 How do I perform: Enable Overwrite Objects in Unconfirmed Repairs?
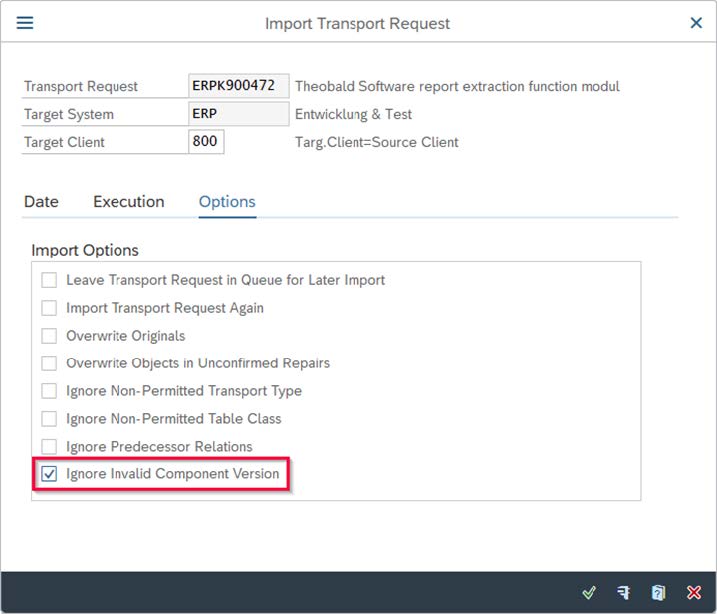tap(49, 363)
